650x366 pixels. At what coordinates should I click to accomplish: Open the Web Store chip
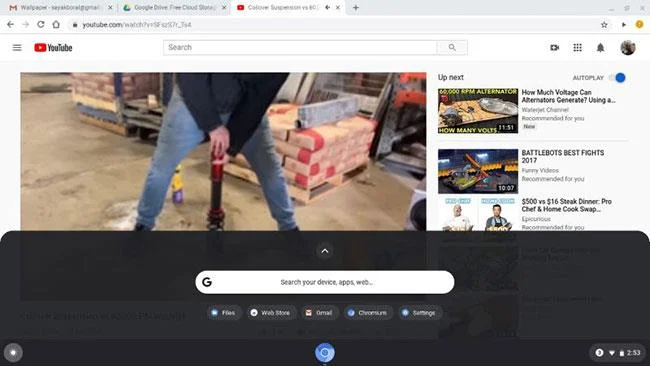tap(271, 313)
